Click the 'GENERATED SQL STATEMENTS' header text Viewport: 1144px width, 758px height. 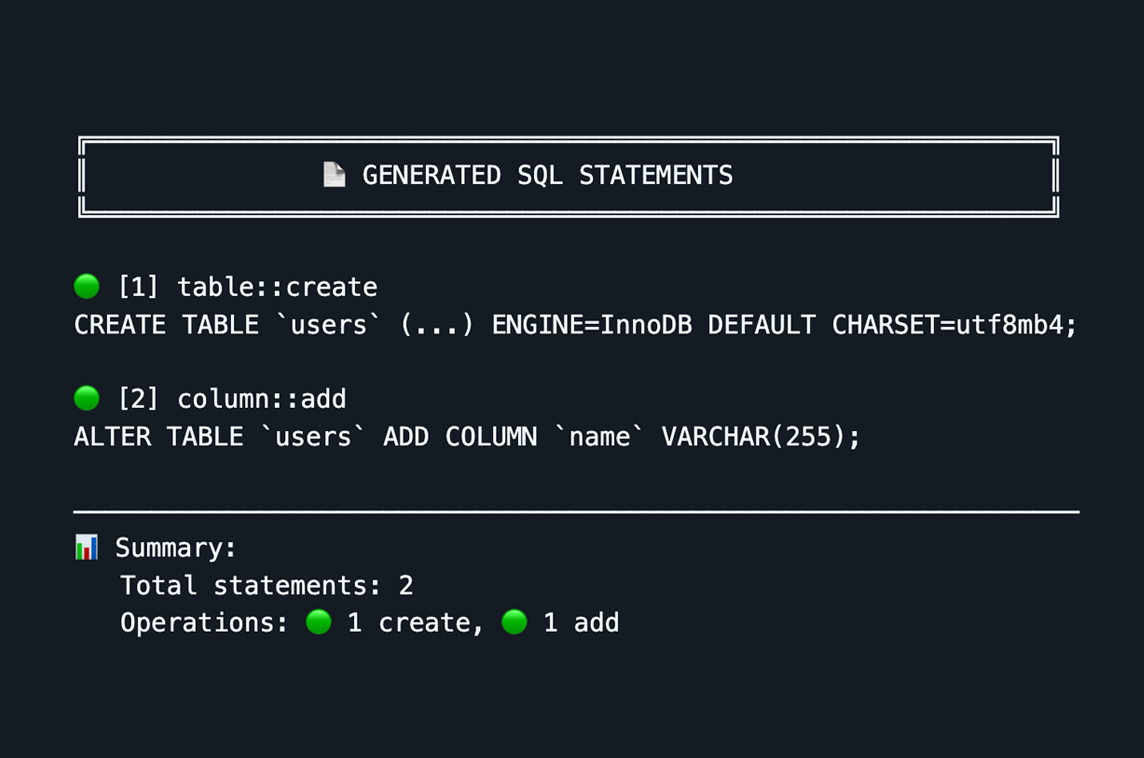pos(547,176)
